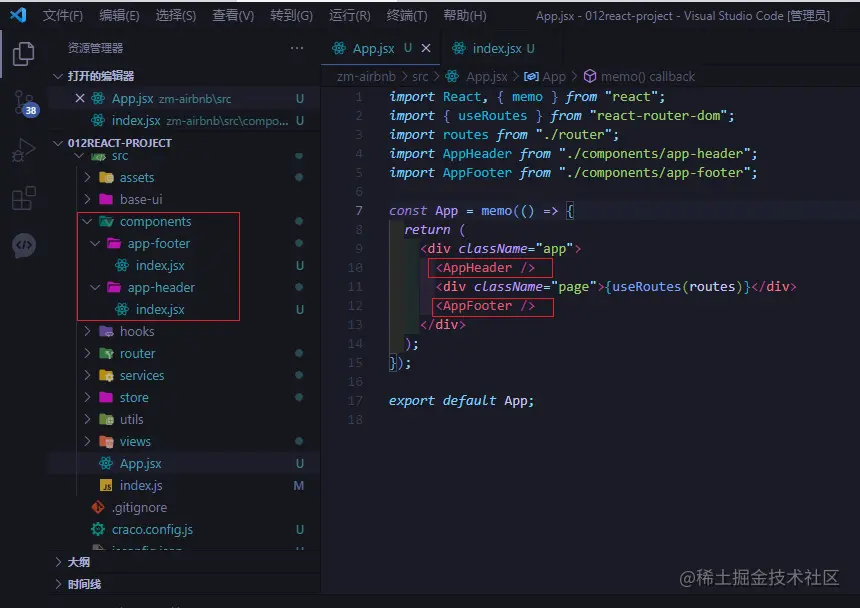Open the 运行(R) menu
Image resolution: width=860 pixels, height=608 pixels.
point(349,15)
